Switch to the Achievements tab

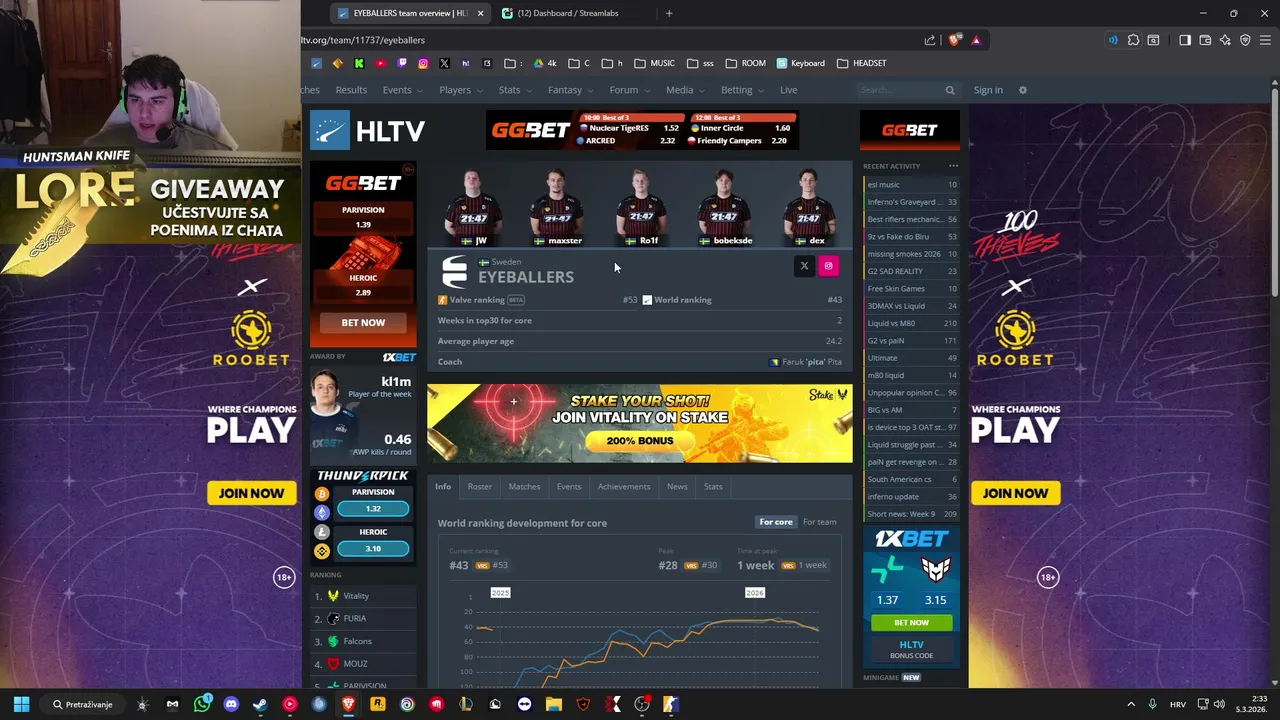tap(624, 487)
